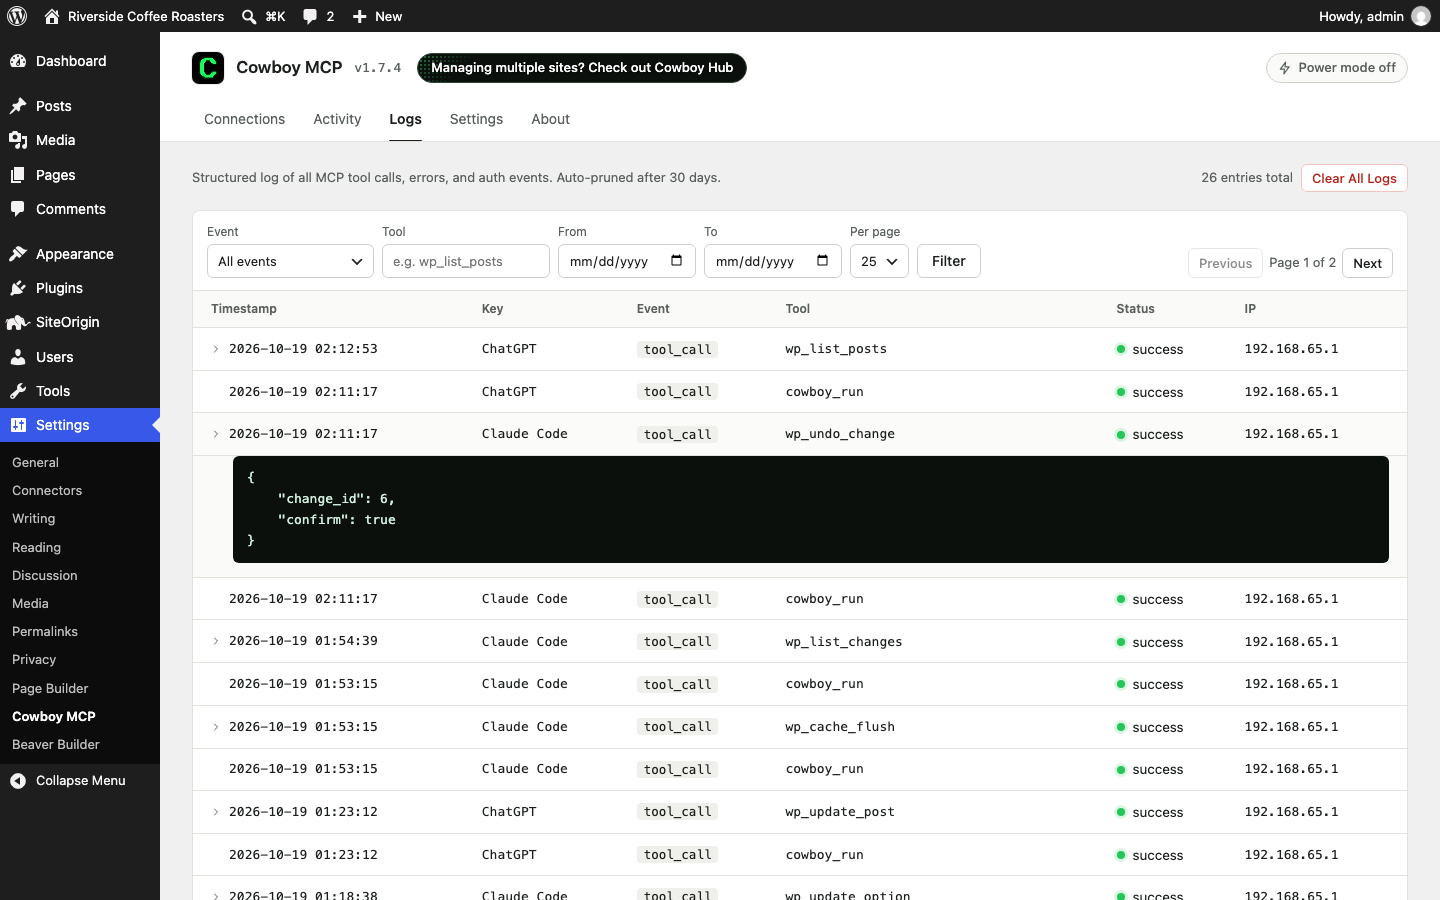Open the About tab
This screenshot has height=900, width=1440.
tap(550, 119)
